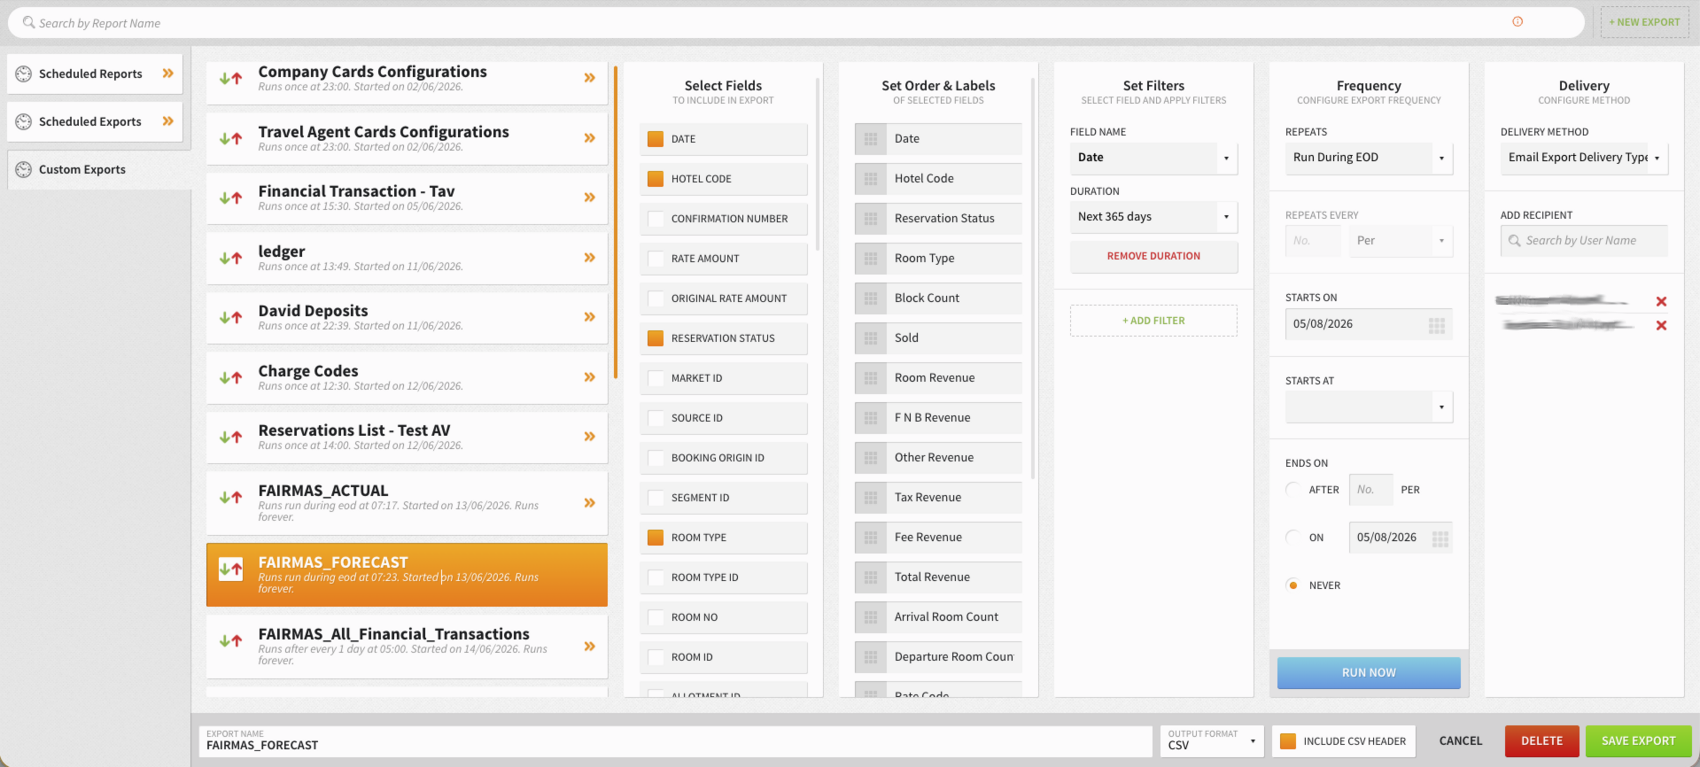Screen dimensions: 1700x767
Task: Select the On radio button under Ends On
Action: click(1293, 537)
